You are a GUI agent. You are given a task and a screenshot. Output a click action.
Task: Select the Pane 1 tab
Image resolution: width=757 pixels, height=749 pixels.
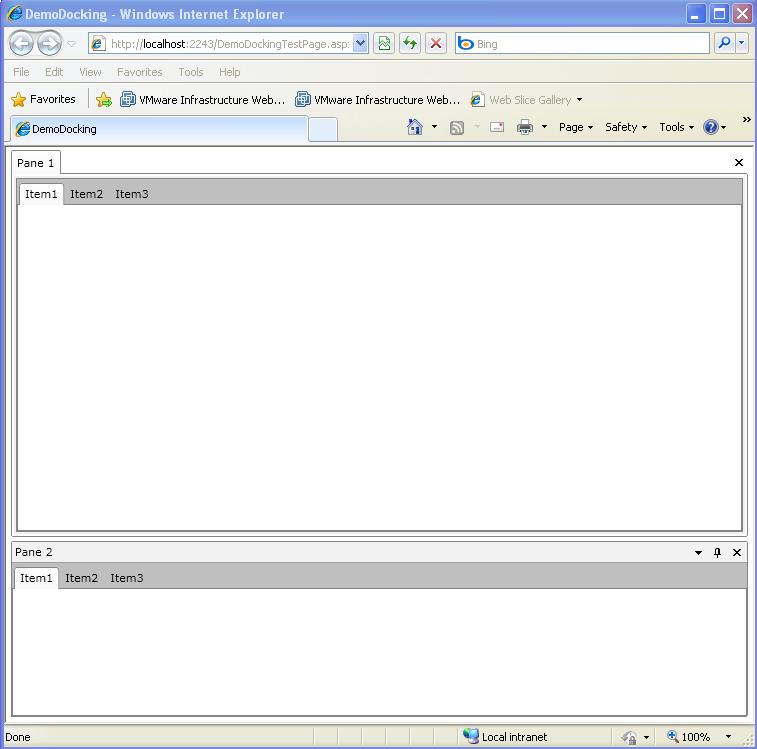point(36,163)
